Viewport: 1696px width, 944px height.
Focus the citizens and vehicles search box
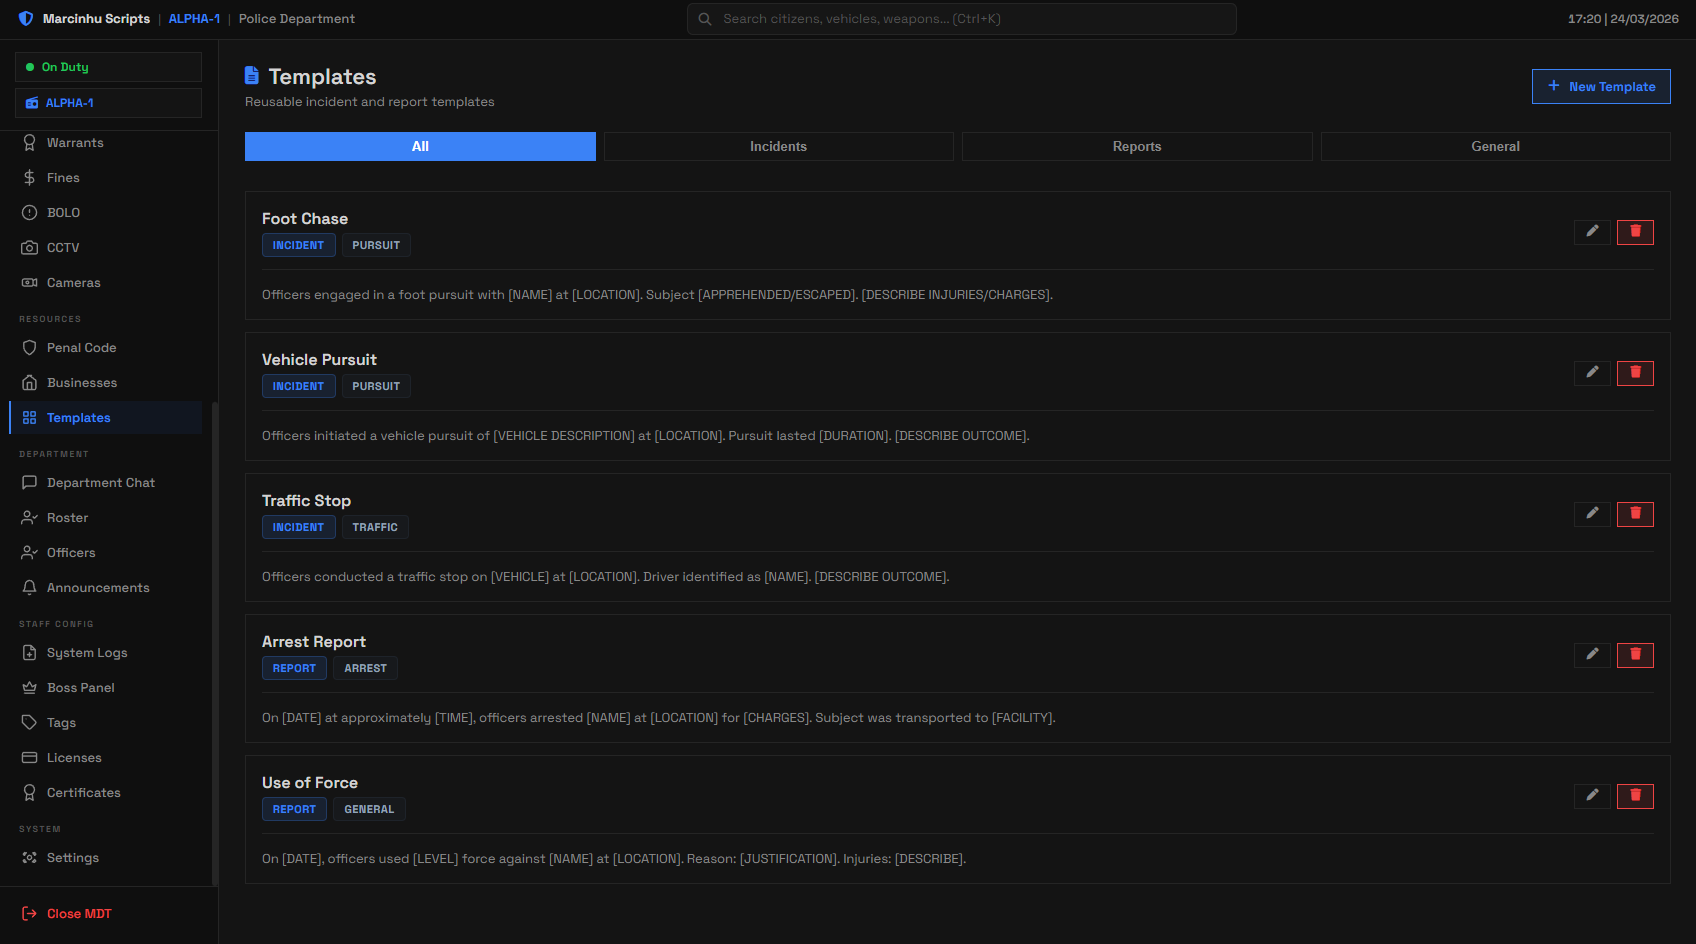pyautogui.click(x=961, y=19)
